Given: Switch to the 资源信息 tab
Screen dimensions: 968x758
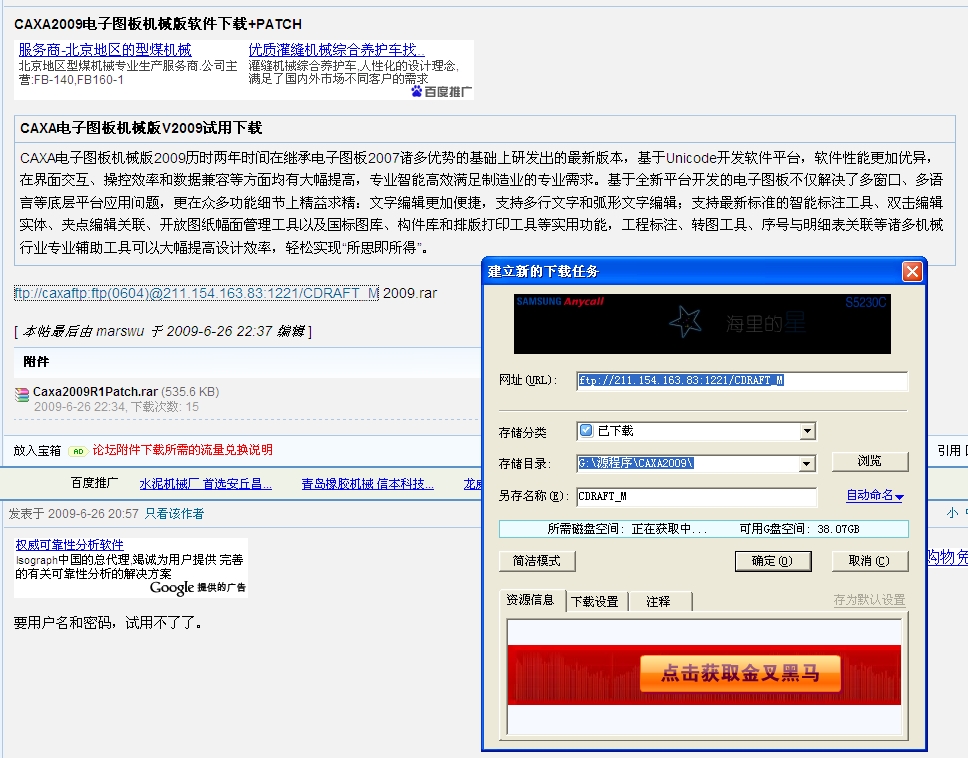Looking at the screenshot, I should click(530, 600).
